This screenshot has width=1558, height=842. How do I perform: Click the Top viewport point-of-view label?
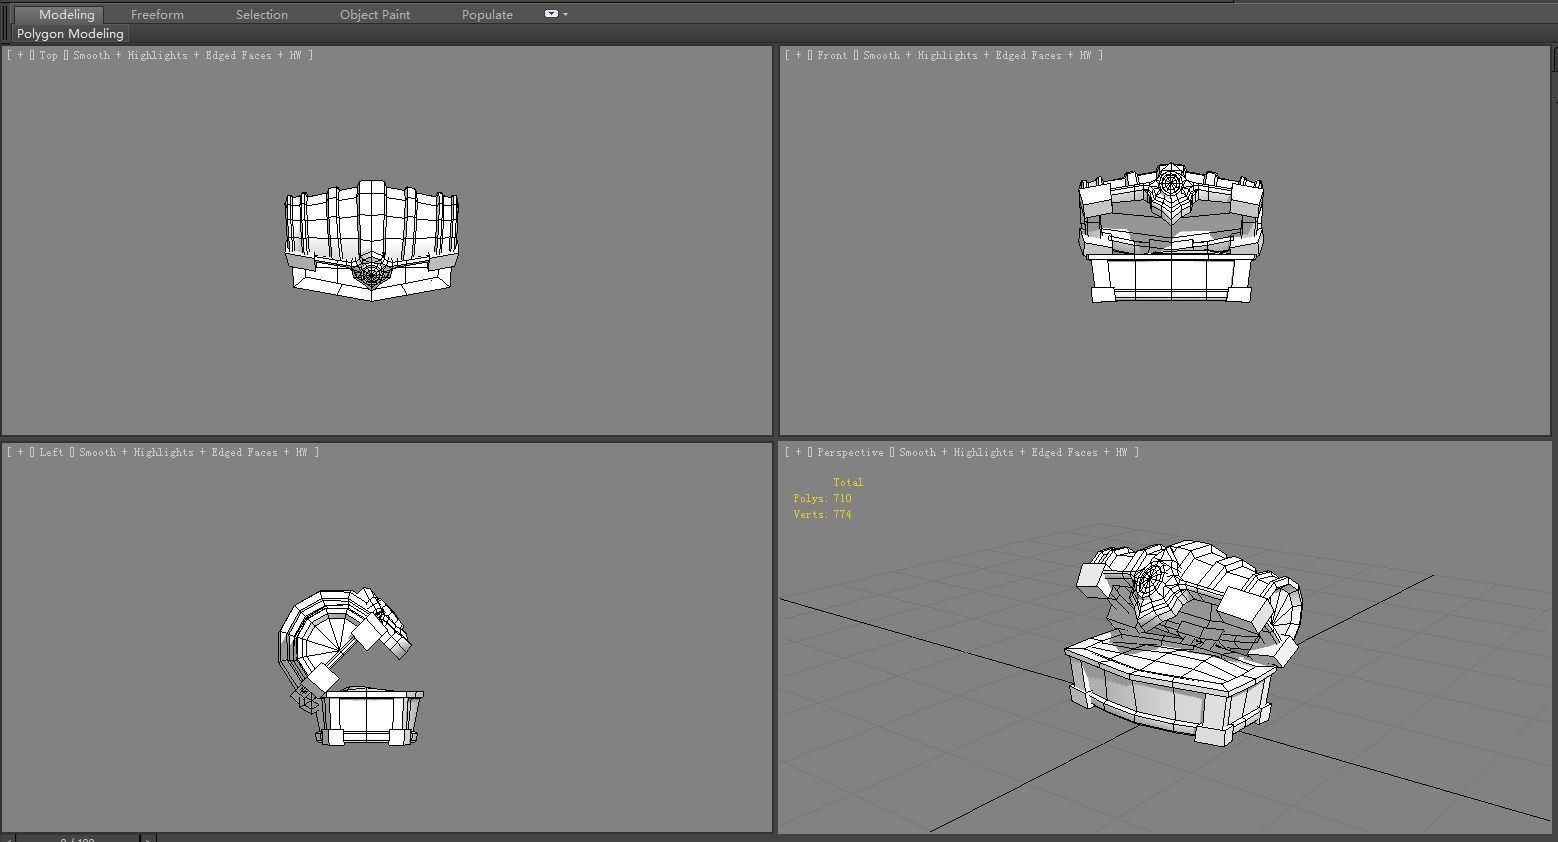point(49,56)
